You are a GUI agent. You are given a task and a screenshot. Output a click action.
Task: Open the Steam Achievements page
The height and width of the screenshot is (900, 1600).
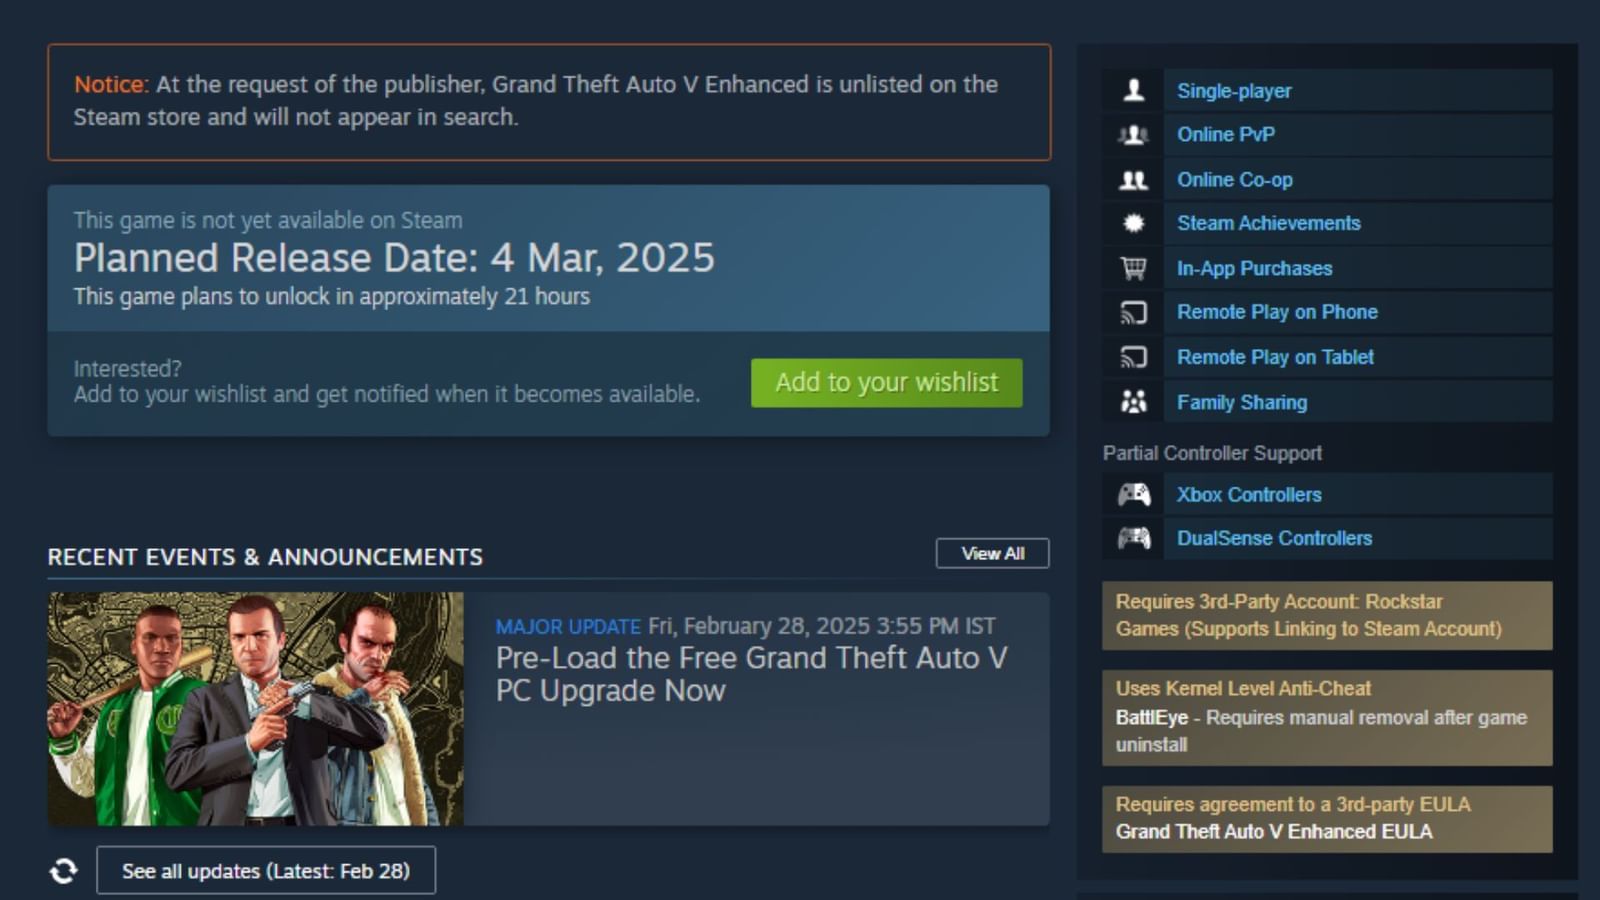click(1268, 223)
